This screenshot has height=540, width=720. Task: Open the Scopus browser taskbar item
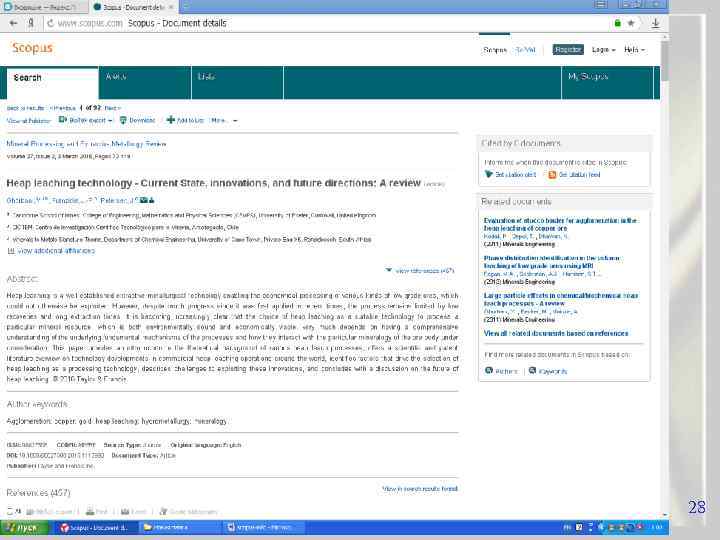94,528
